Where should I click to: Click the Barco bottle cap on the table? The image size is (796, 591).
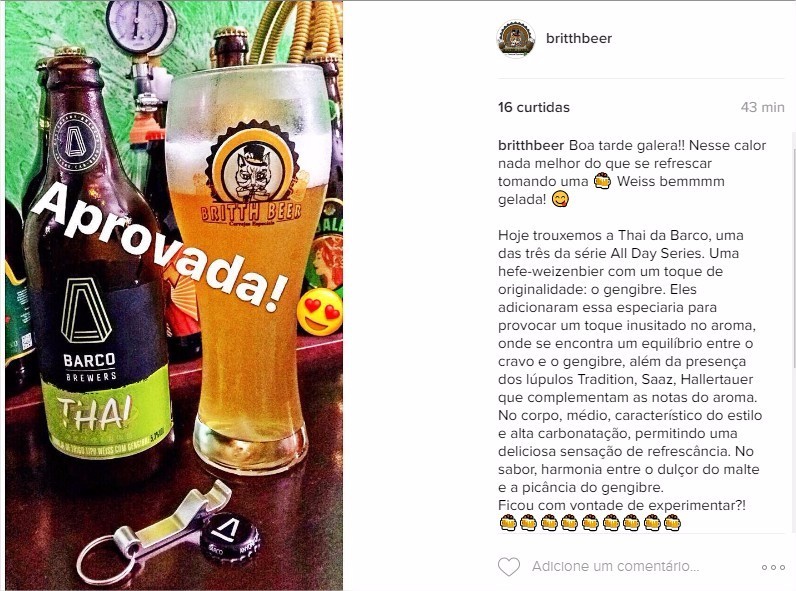229,539
